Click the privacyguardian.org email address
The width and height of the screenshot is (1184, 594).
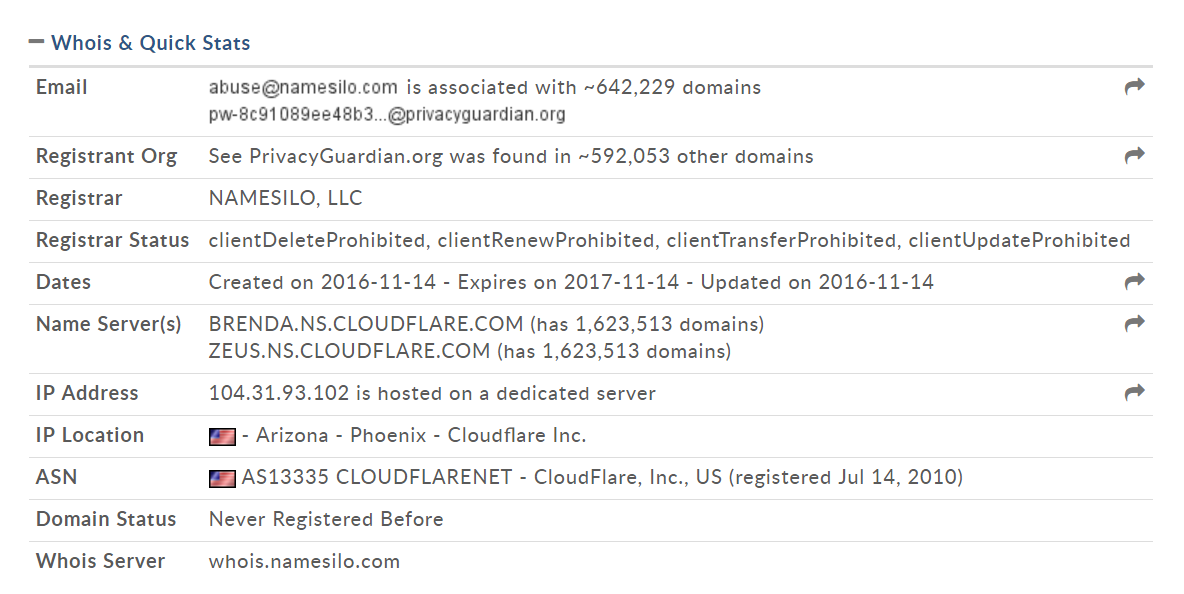click(387, 115)
